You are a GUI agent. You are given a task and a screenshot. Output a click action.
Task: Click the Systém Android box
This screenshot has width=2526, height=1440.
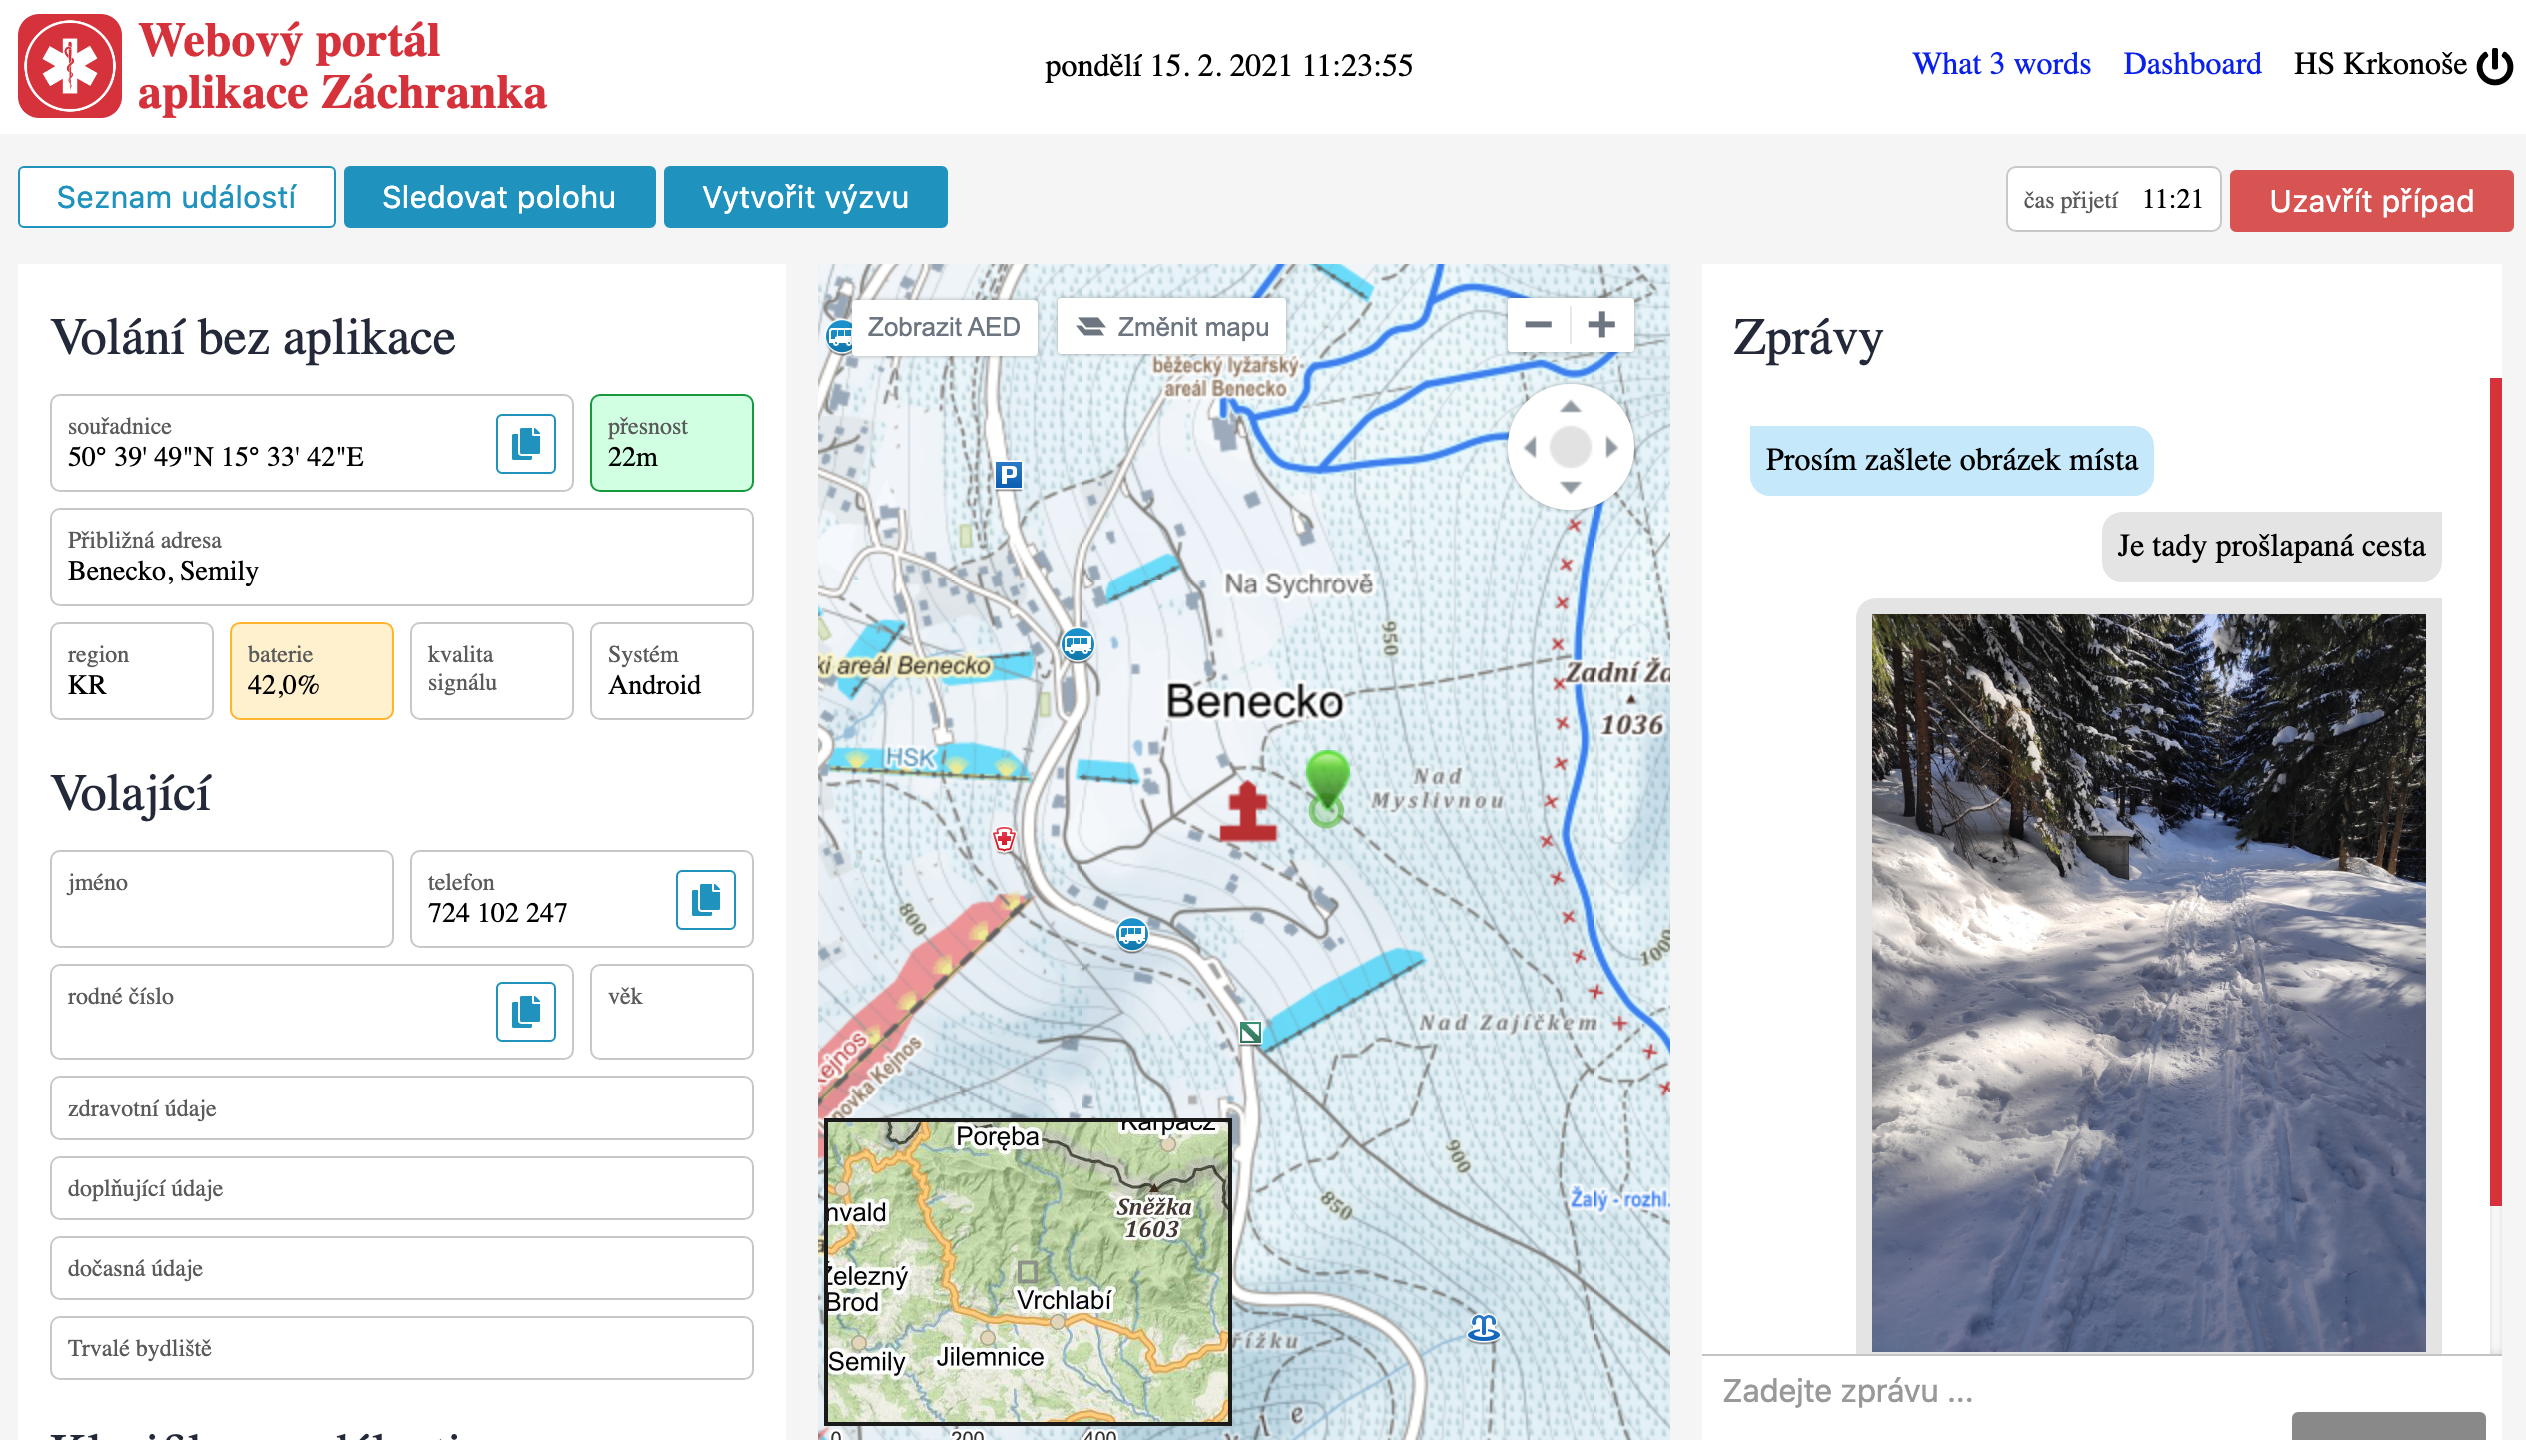[672, 671]
